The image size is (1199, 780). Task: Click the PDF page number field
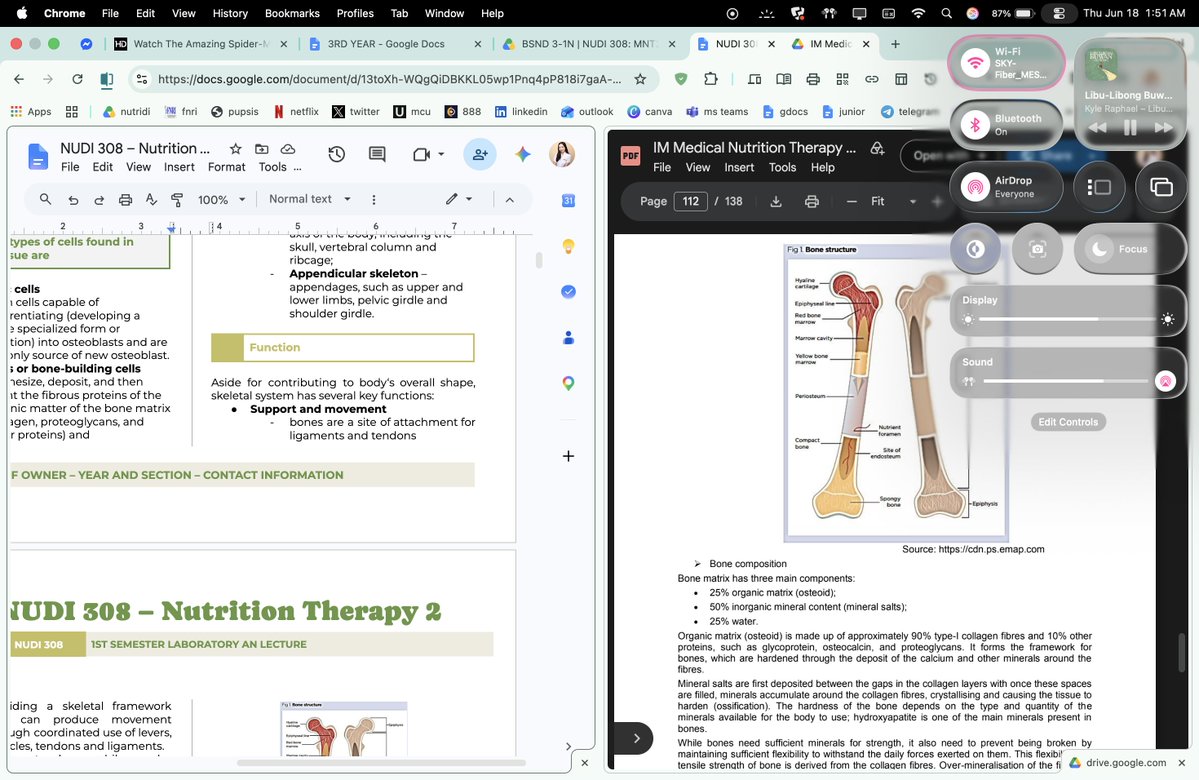tap(690, 201)
